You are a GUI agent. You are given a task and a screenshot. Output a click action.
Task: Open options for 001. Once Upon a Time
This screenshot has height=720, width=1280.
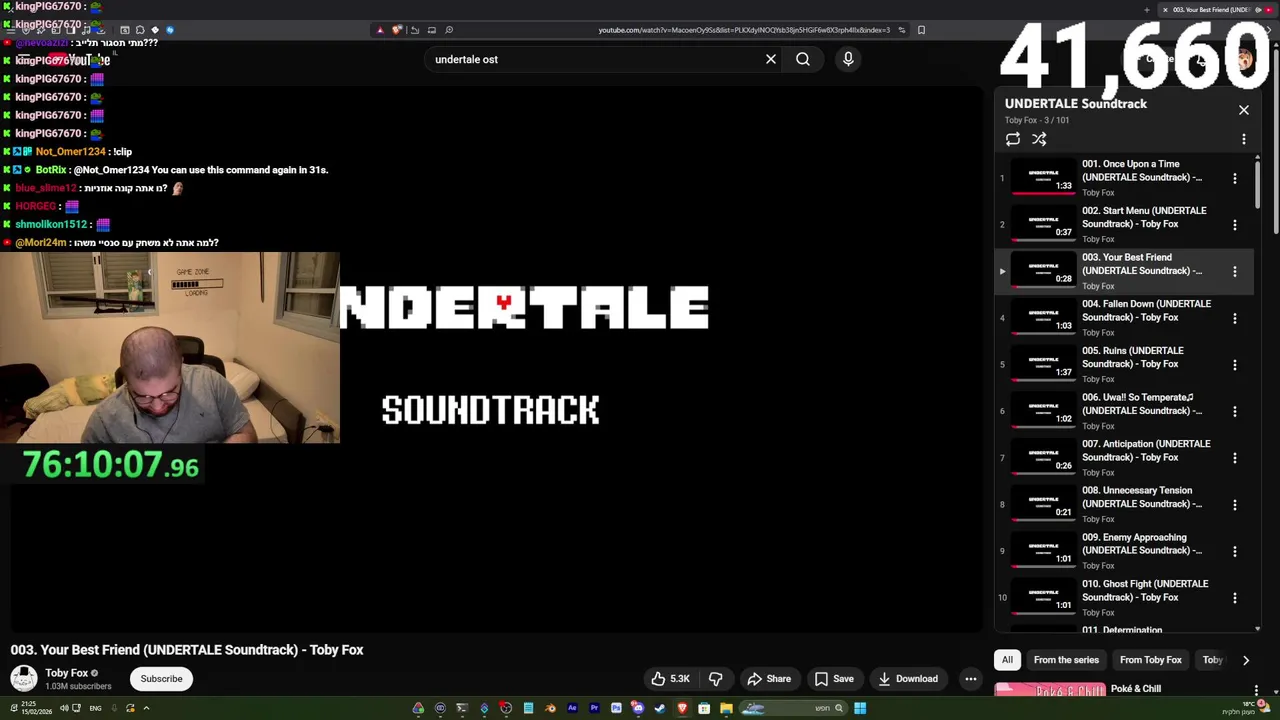1235,178
